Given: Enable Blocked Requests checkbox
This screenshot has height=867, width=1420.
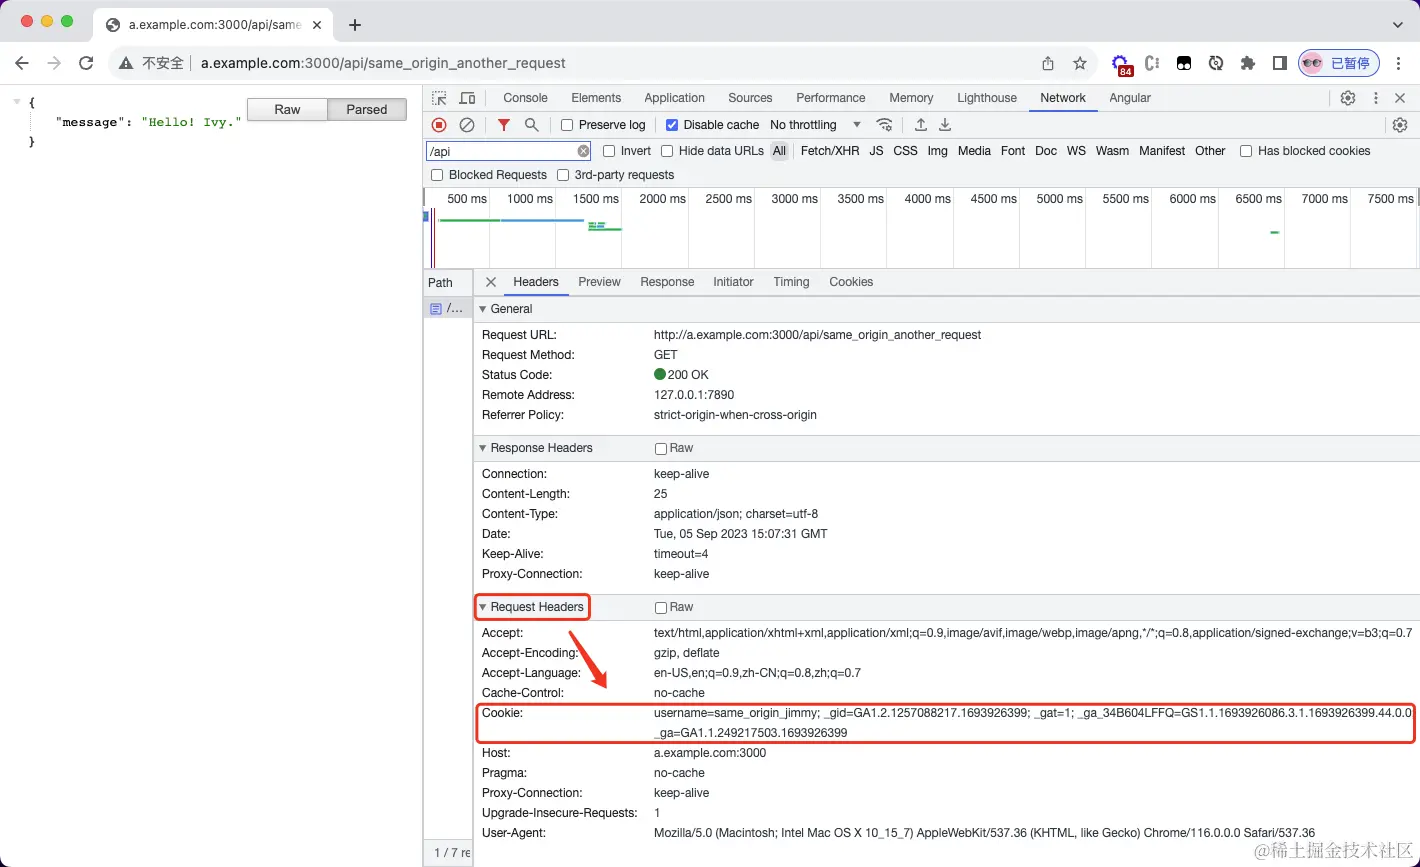Looking at the screenshot, I should click(x=437, y=175).
